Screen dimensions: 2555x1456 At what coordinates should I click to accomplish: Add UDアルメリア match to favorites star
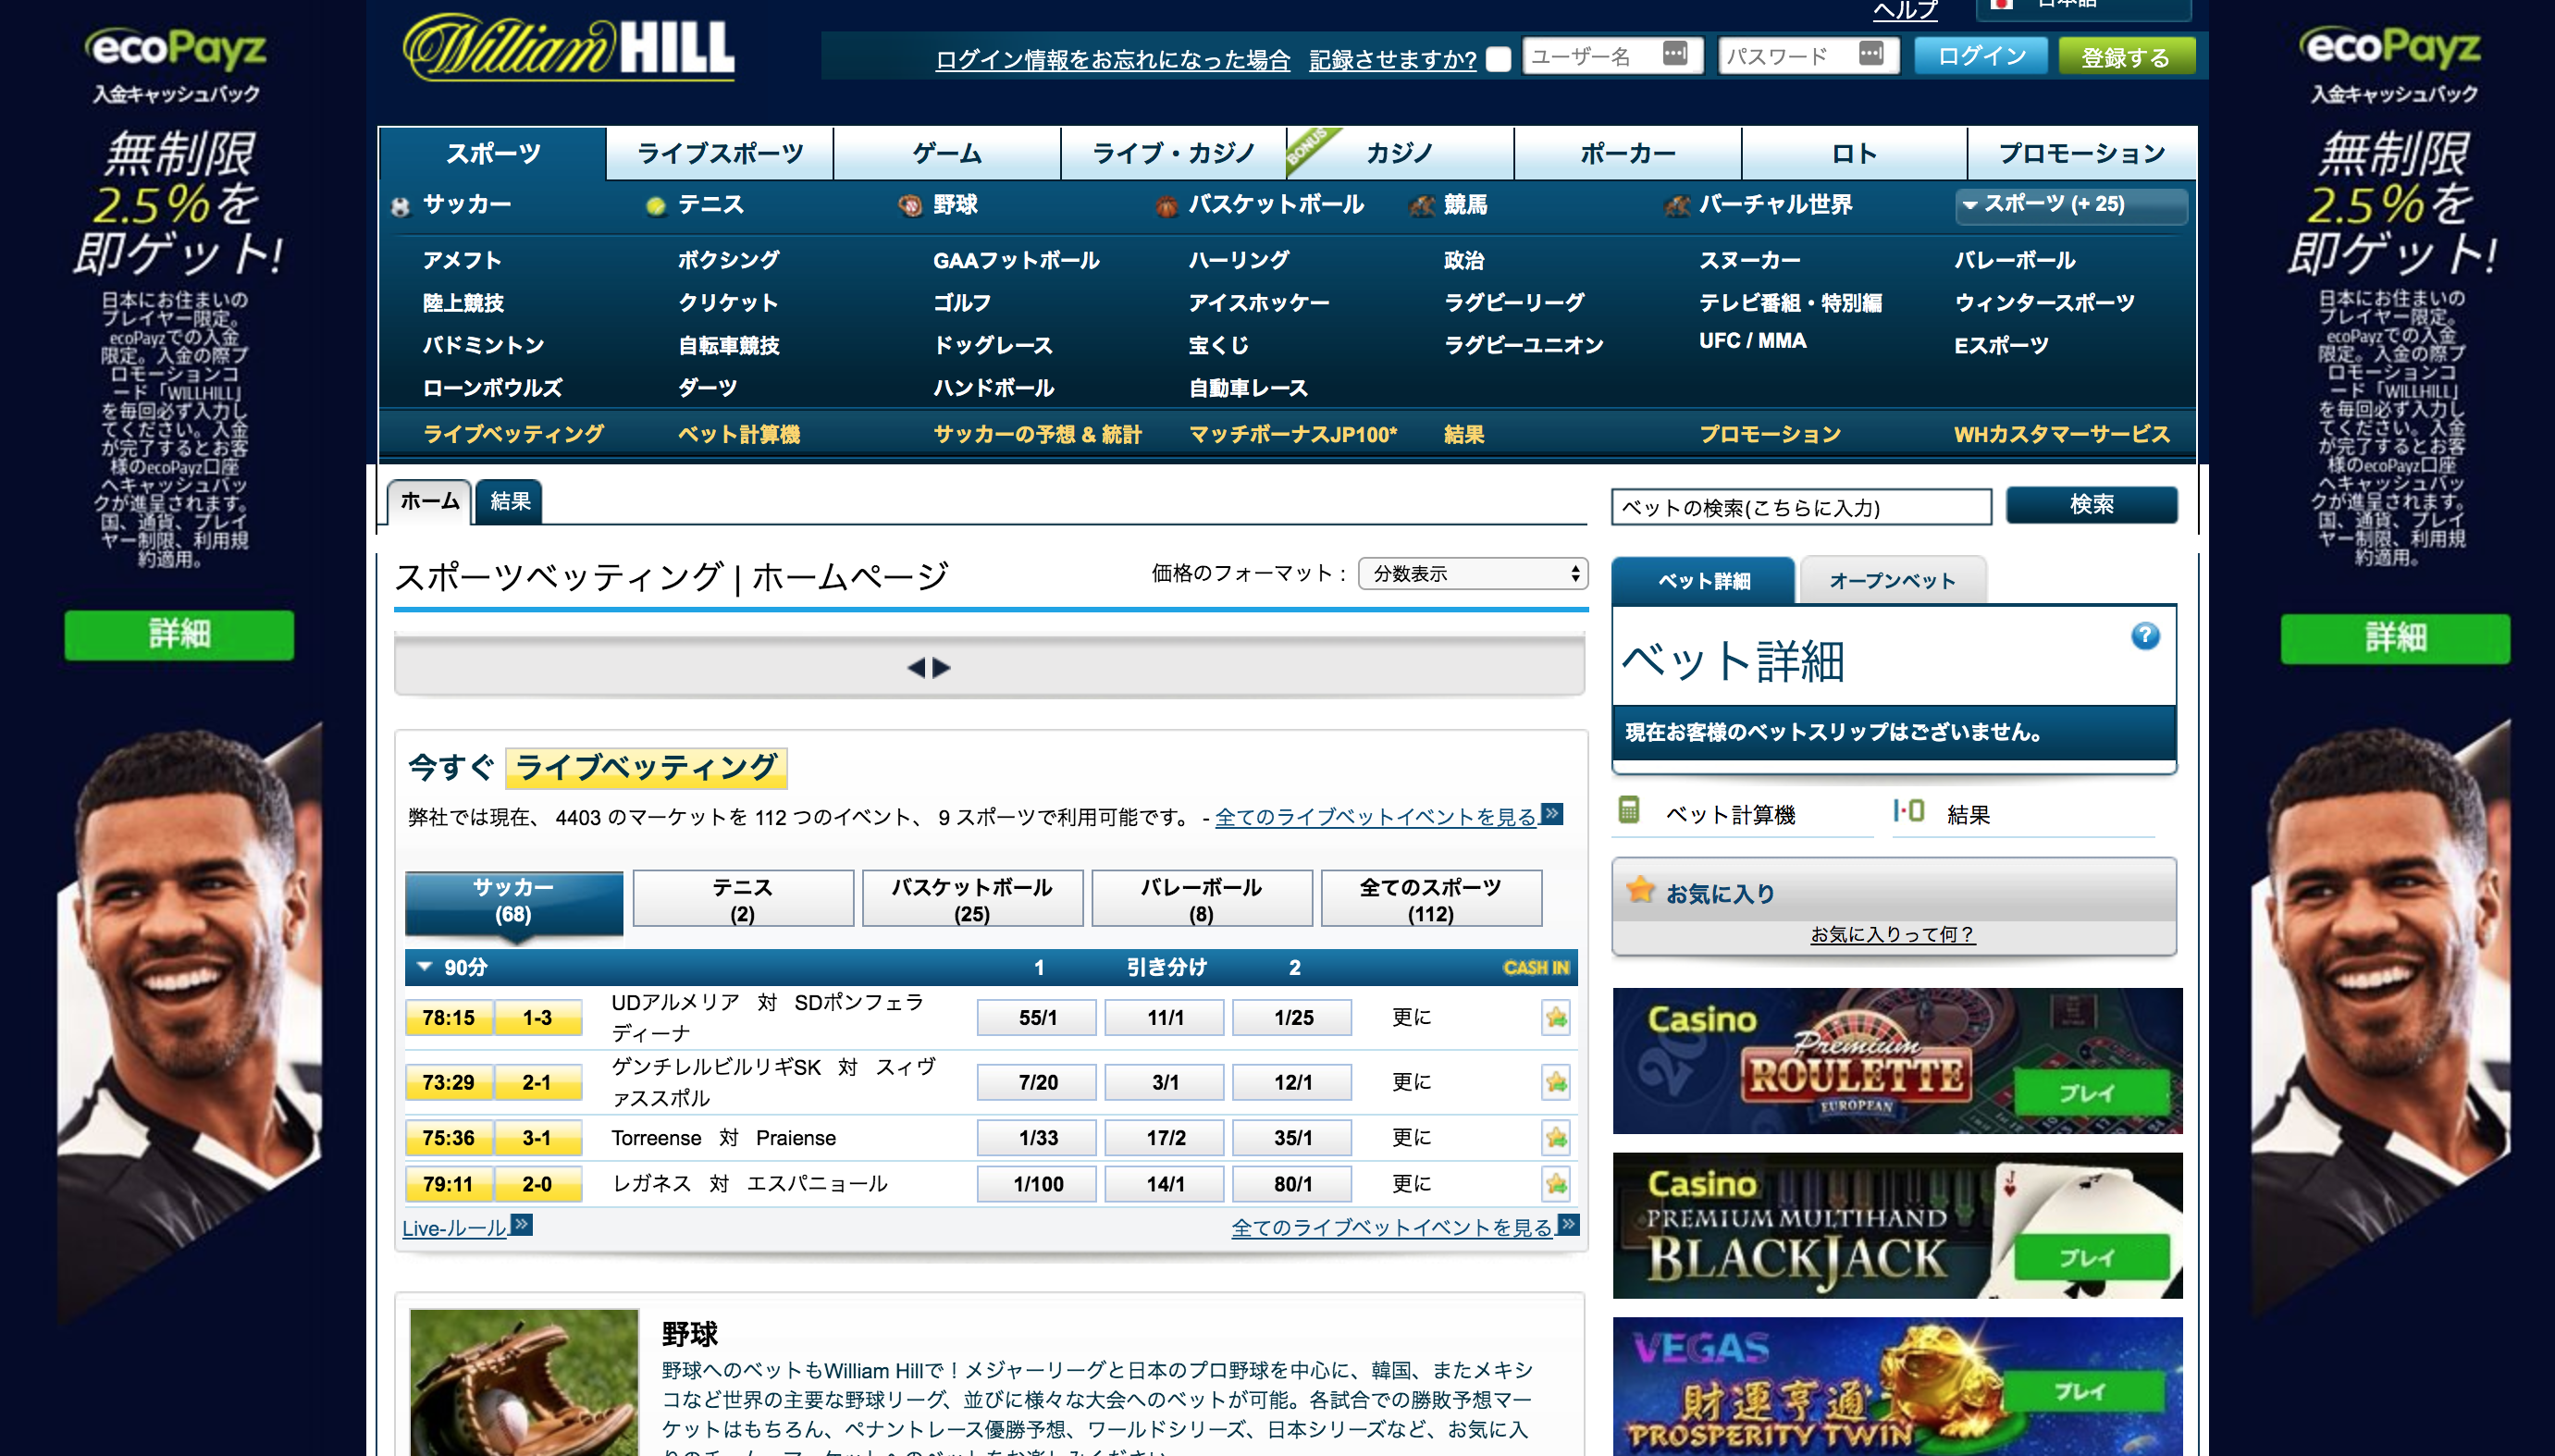(x=1556, y=1018)
